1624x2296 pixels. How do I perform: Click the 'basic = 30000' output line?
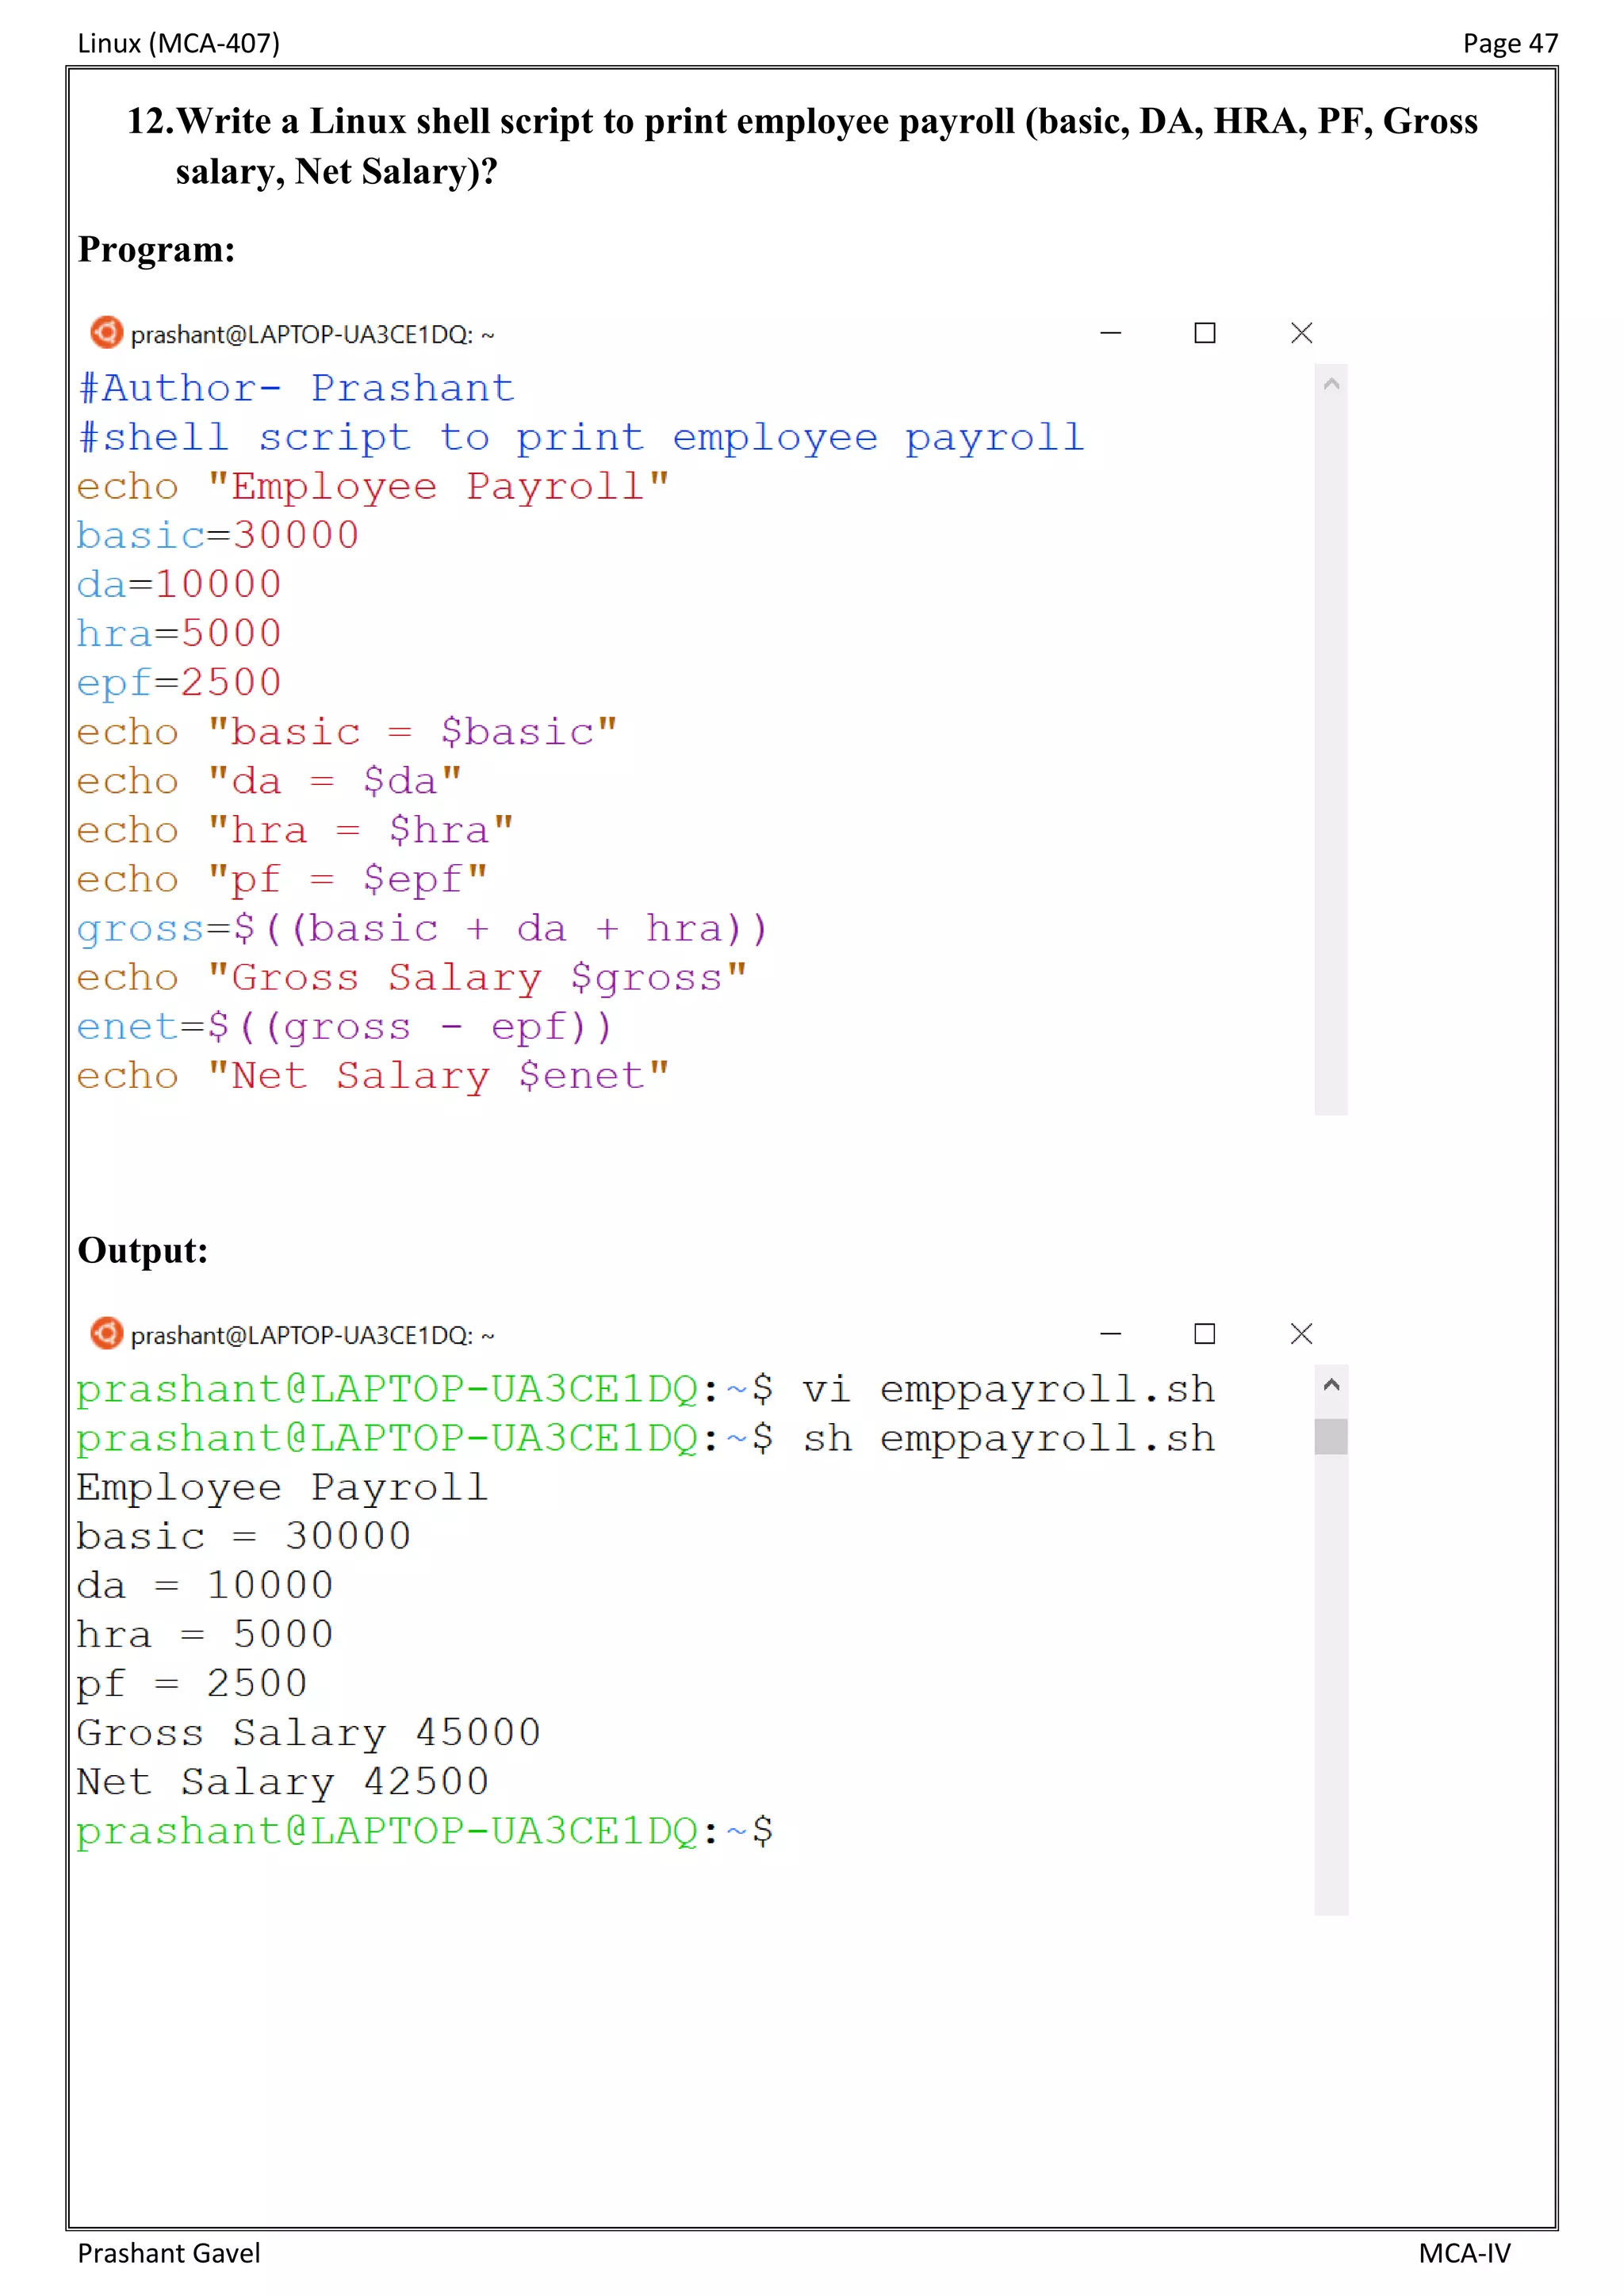click(x=244, y=1537)
